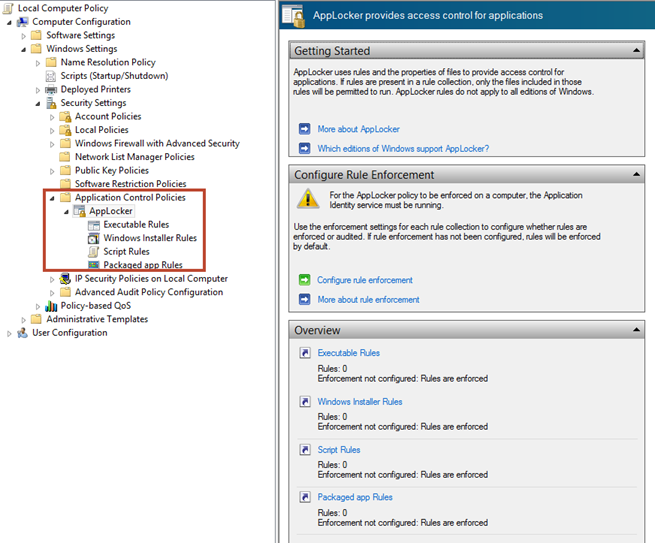Select Software Restriction Policies in the tree

(130, 184)
